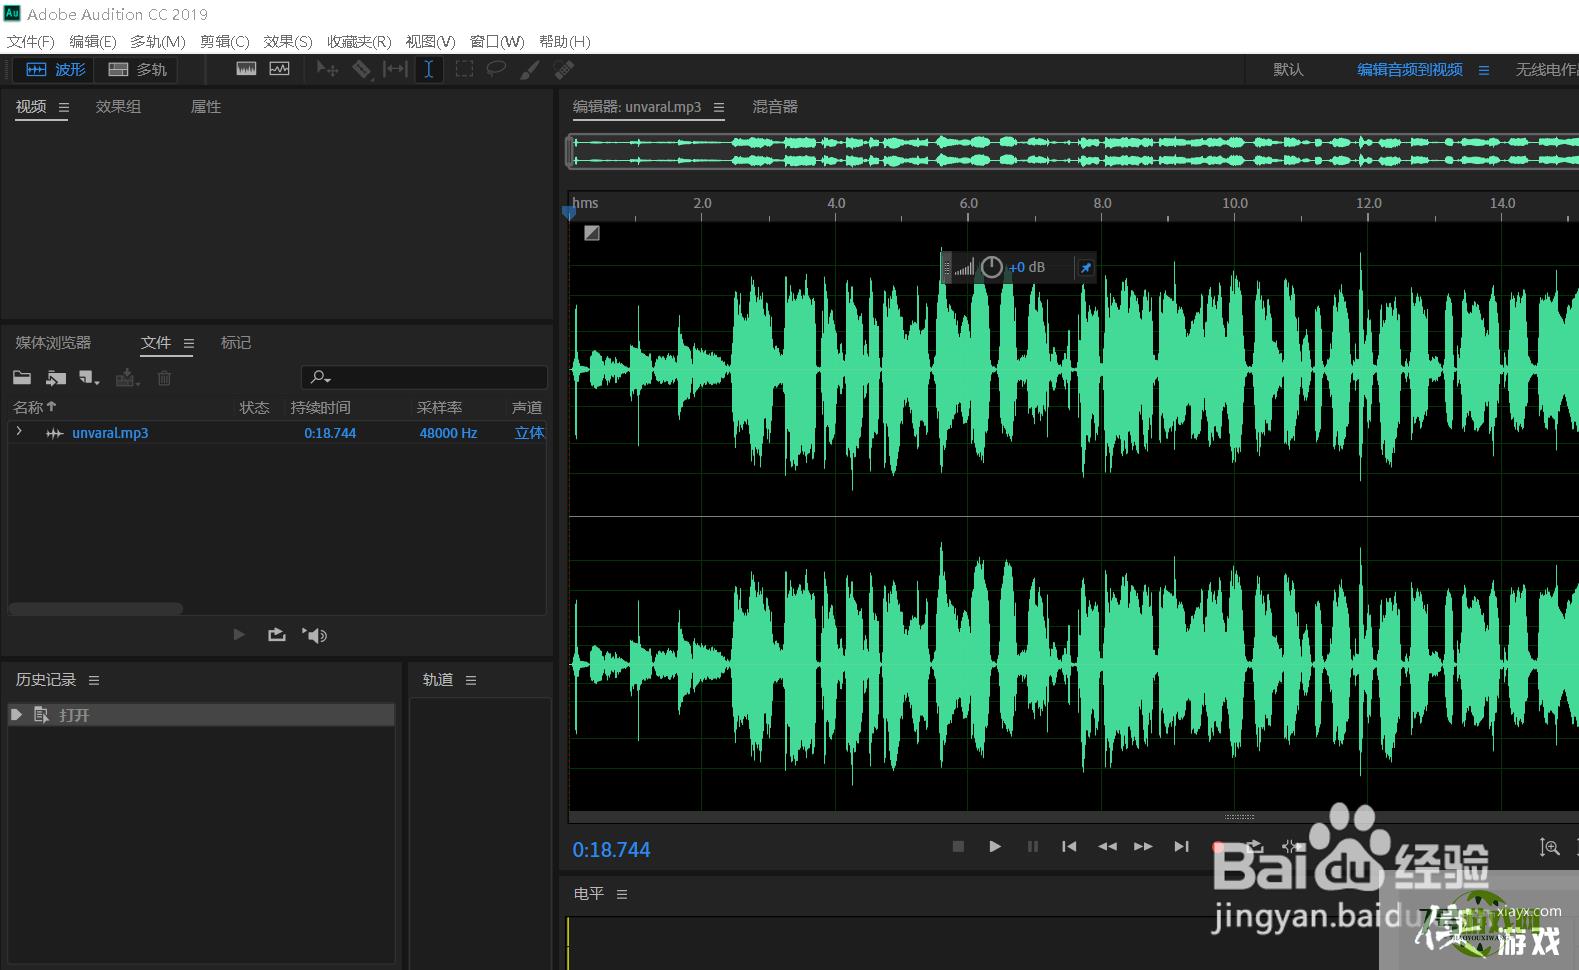Screen dimensions: 1579x970
Task: Sort files by 持续时间 column
Action: (x=320, y=407)
